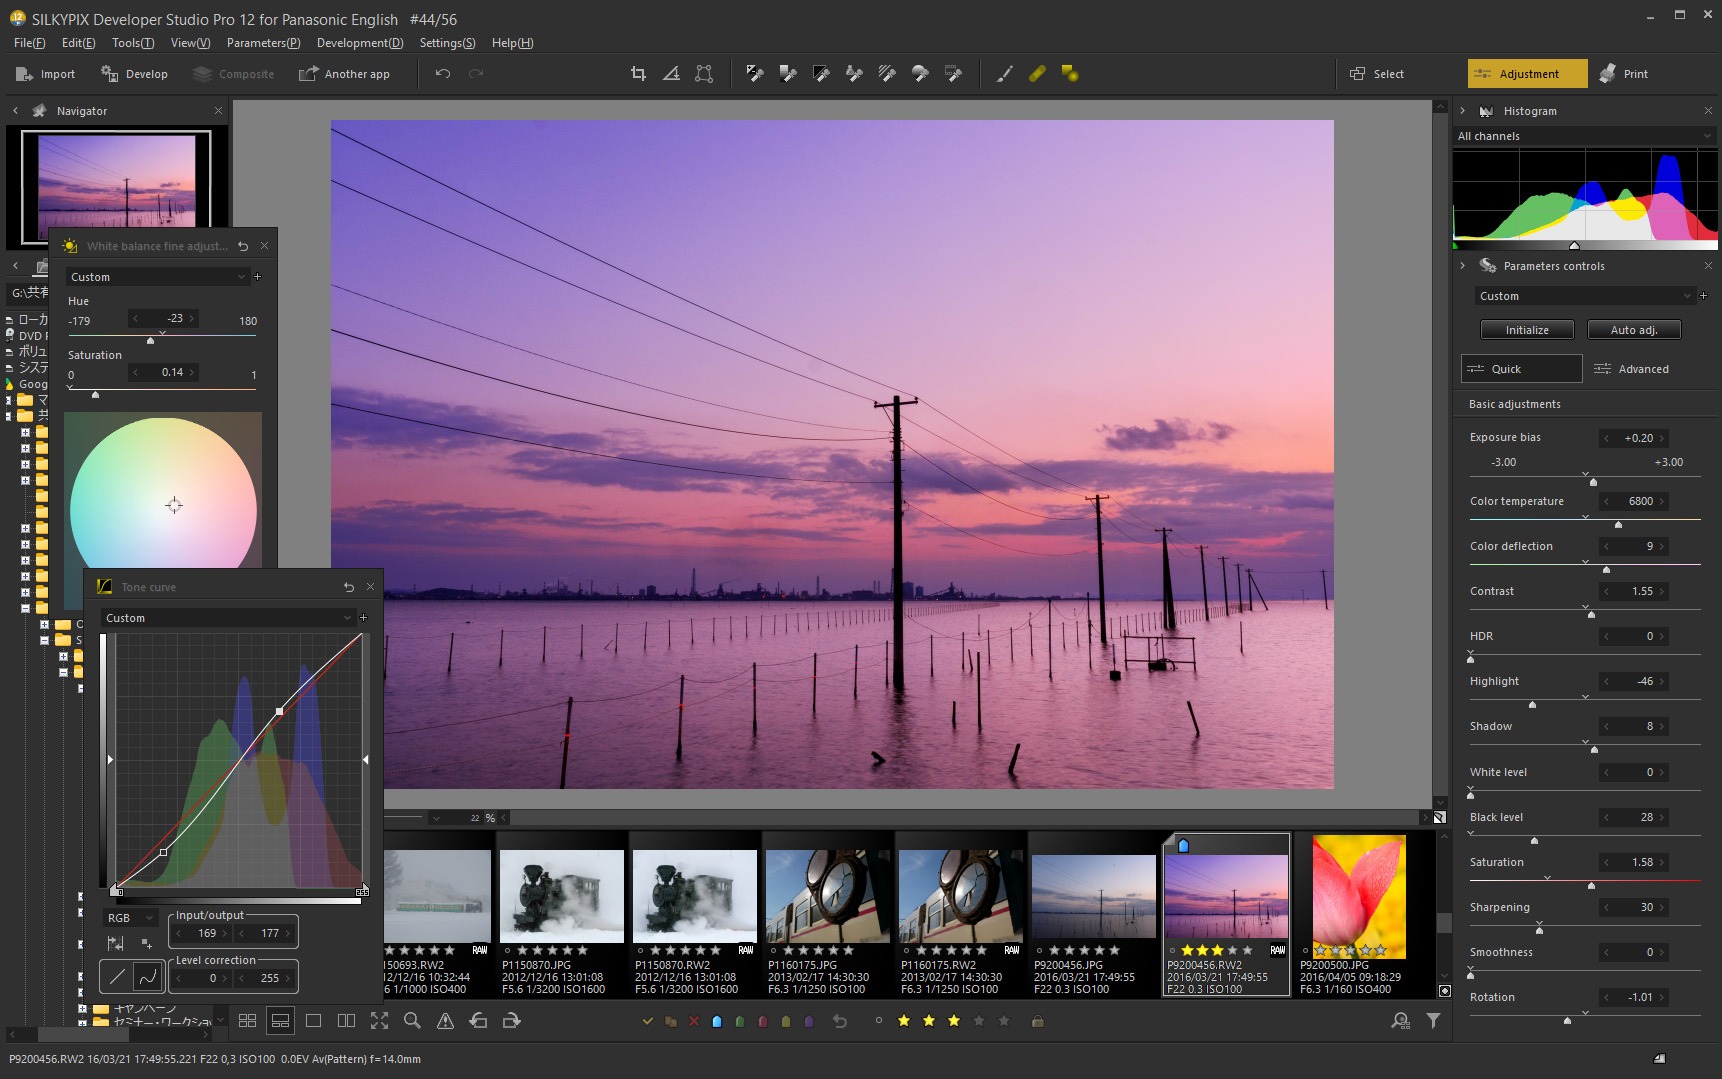Click the Print button
Image resolution: width=1722 pixels, height=1079 pixels.
[x=1624, y=74]
